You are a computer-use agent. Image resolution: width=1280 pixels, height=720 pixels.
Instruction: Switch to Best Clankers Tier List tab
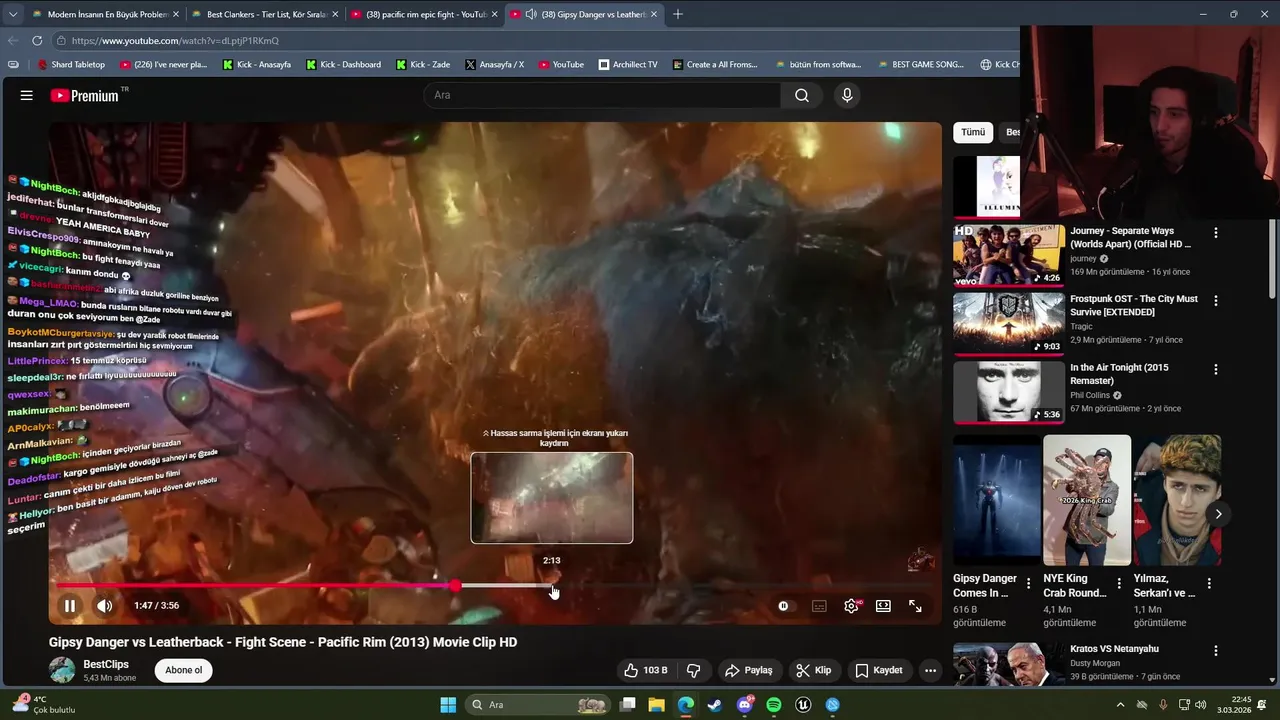coord(264,14)
